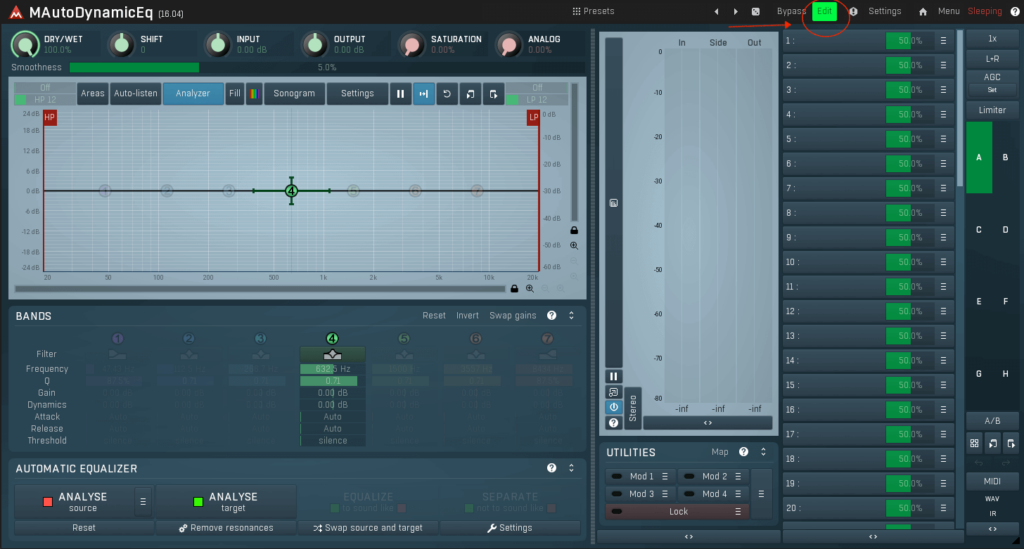This screenshot has width=1024, height=549.
Task: Collapse the Bands panel arrows
Action: (571, 315)
